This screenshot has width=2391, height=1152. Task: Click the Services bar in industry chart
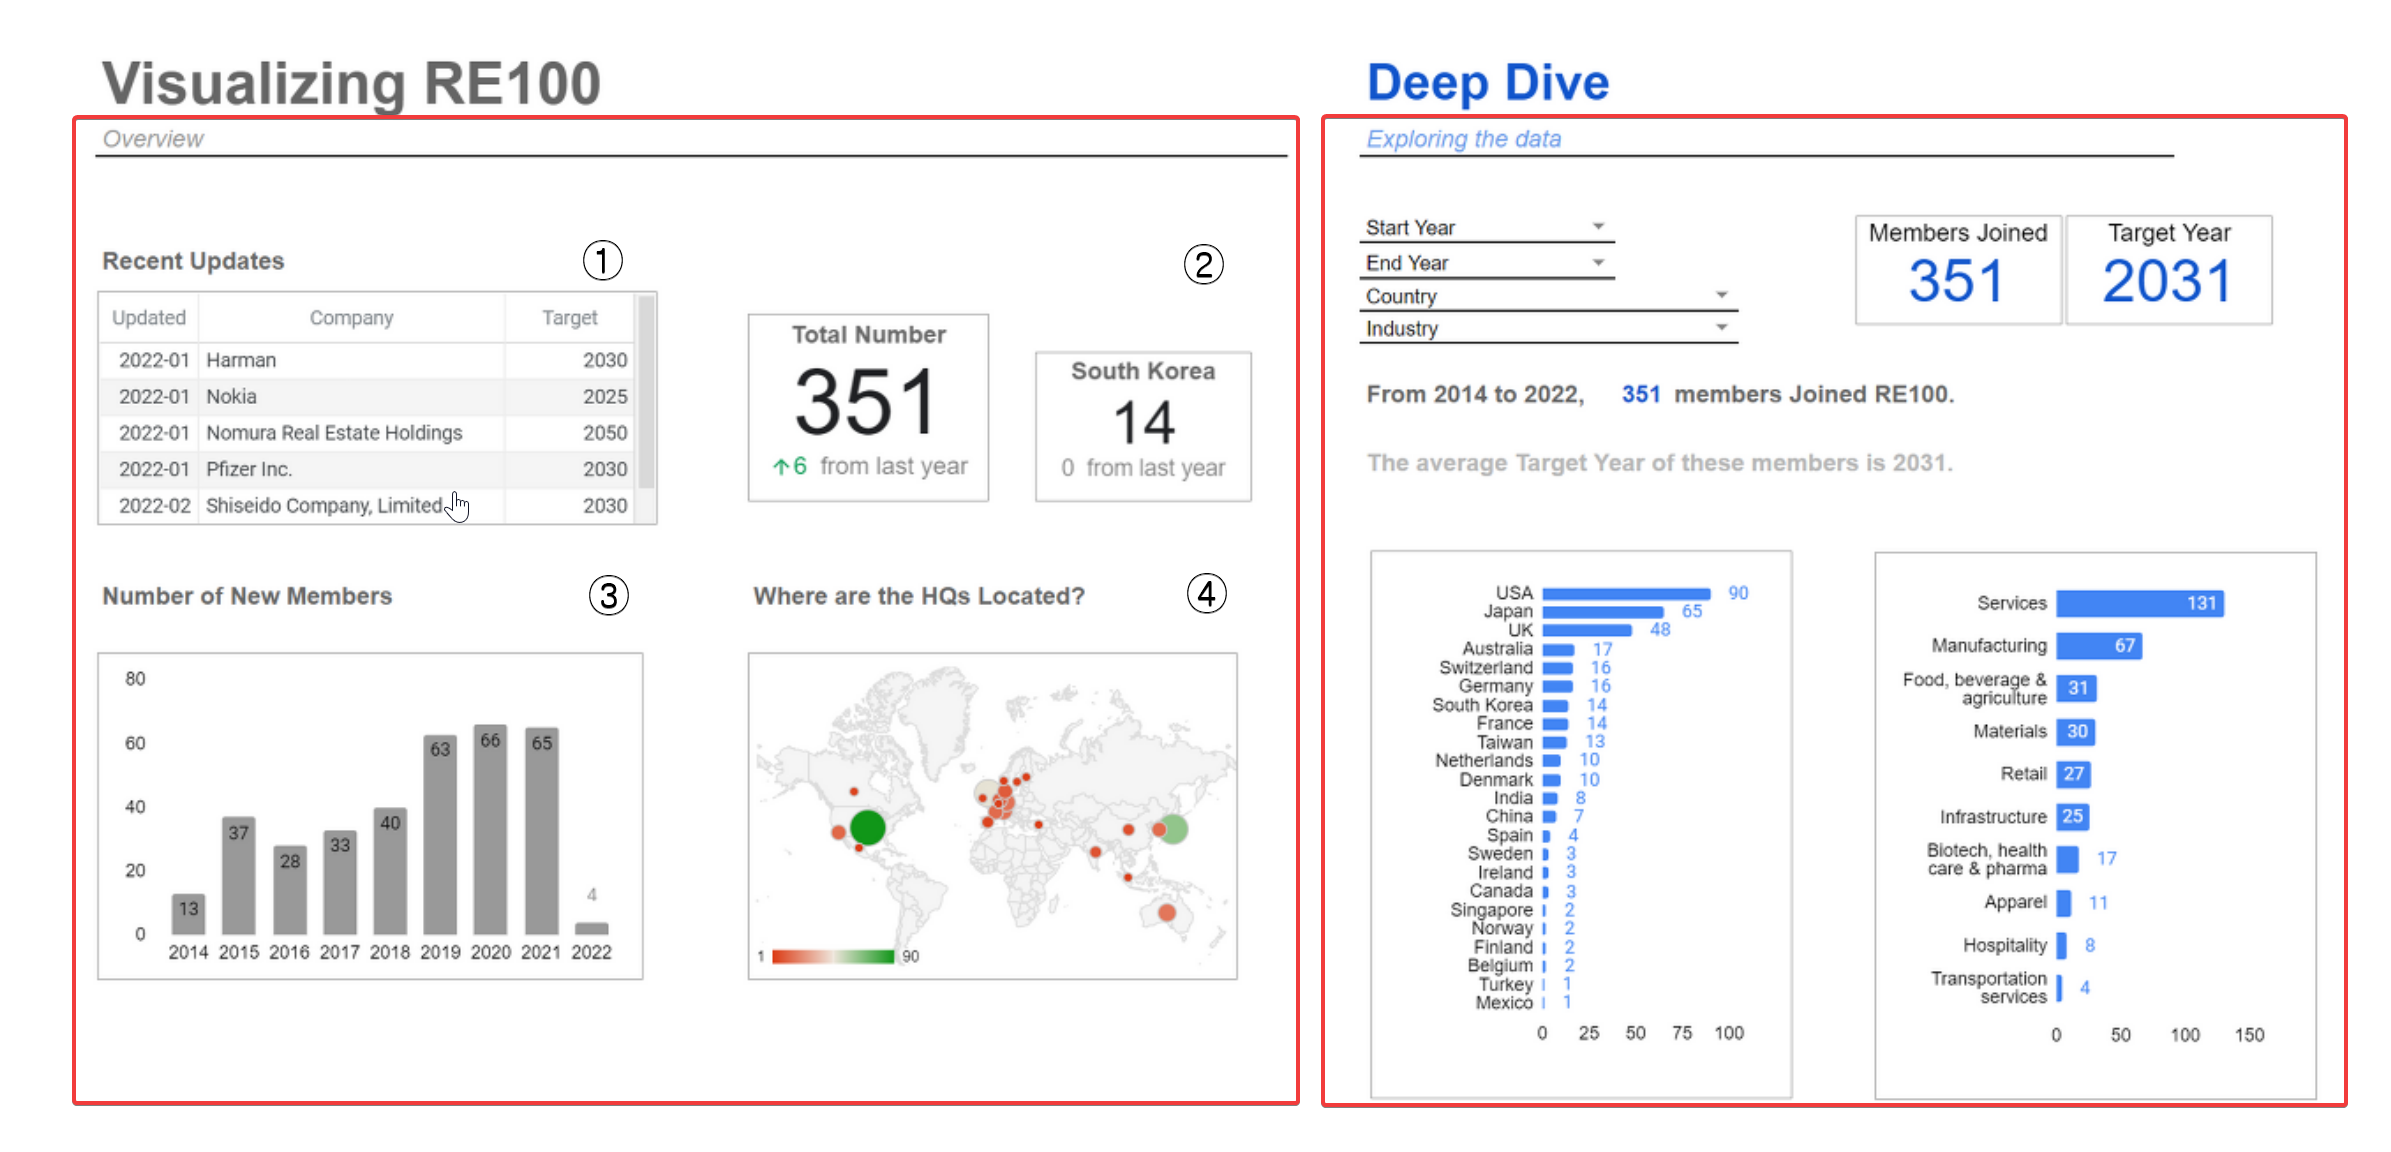pos(2139,603)
